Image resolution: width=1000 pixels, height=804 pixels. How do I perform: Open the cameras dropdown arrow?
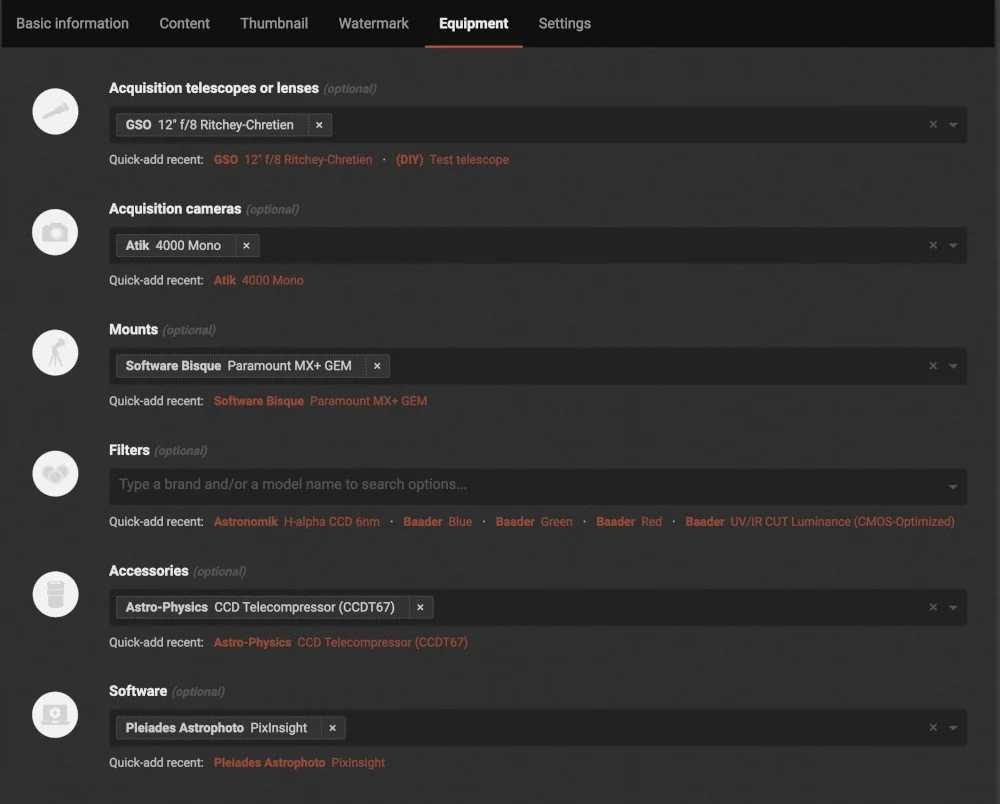click(x=953, y=245)
